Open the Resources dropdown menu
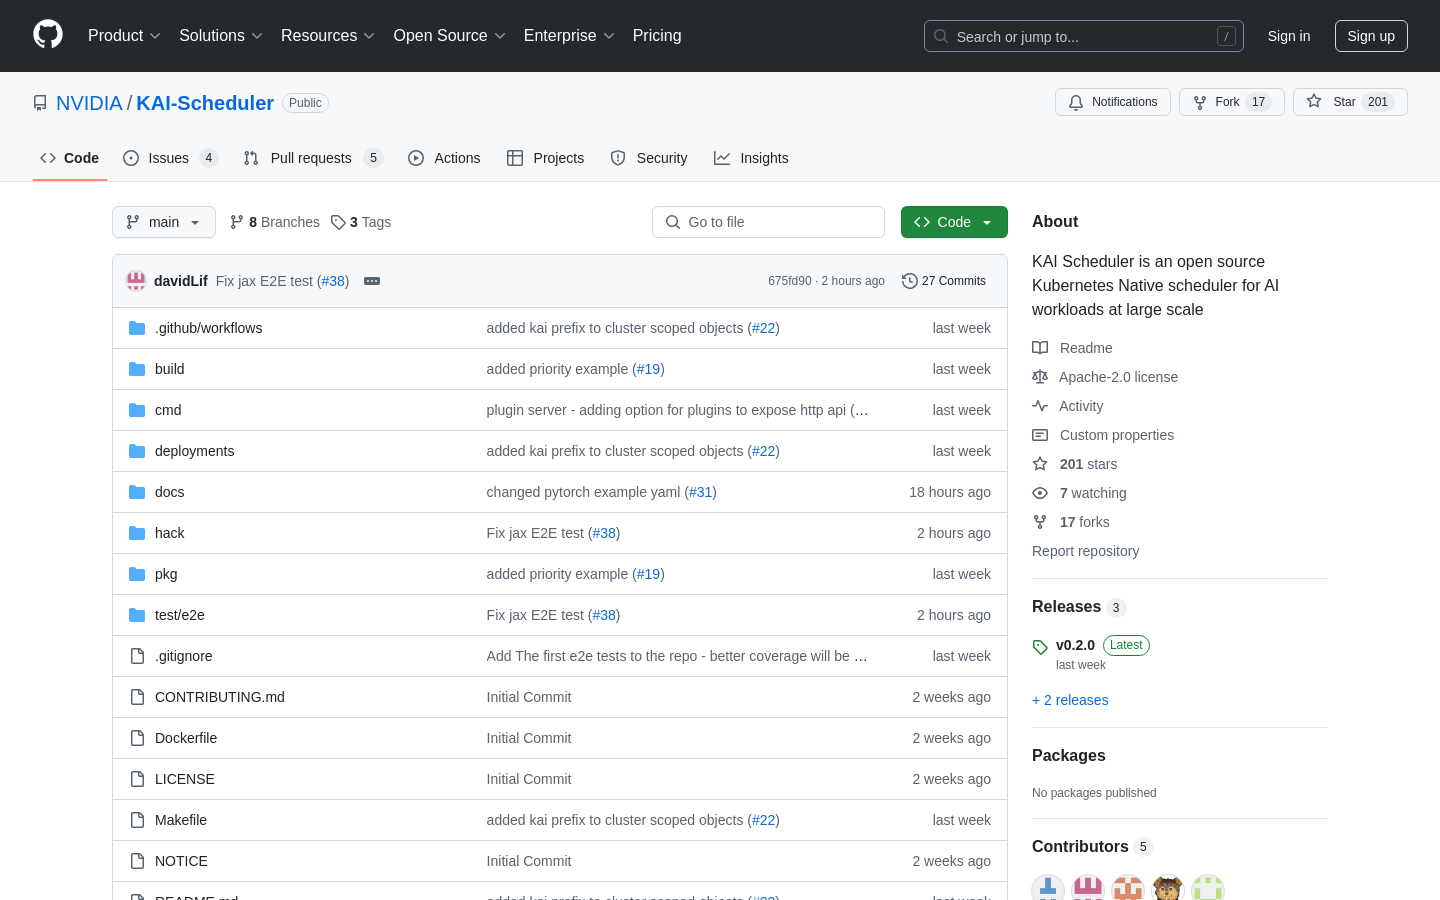 pyautogui.click(x=328, y=35)
